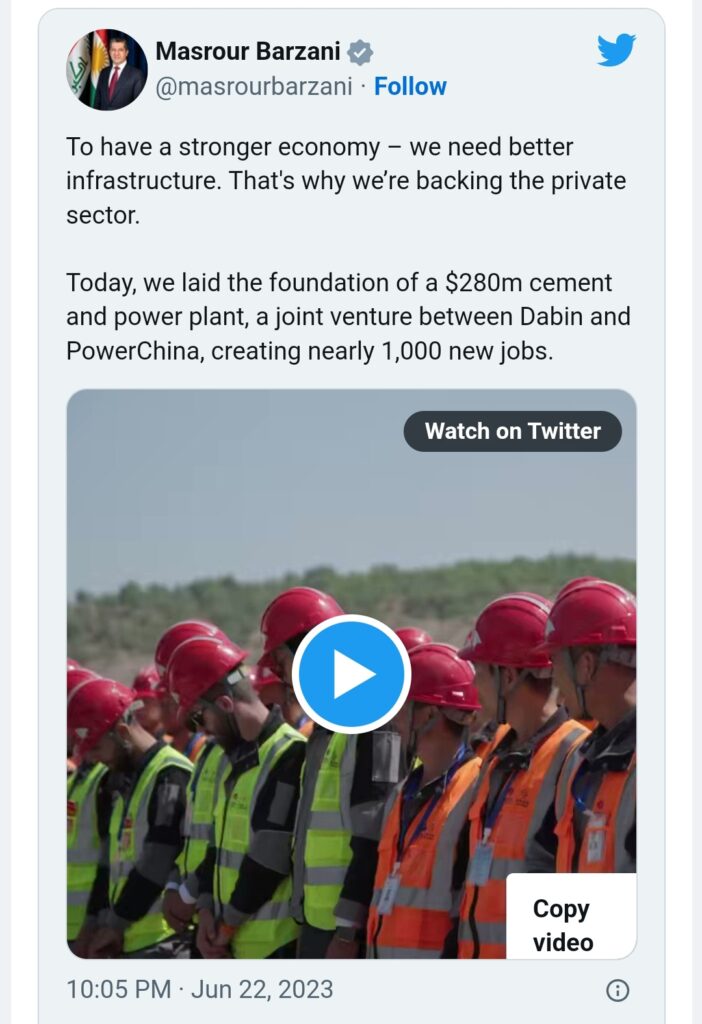The image size is (702, 1024).
Task: Open the @masrourbarzani handle link
Action: 254,87
